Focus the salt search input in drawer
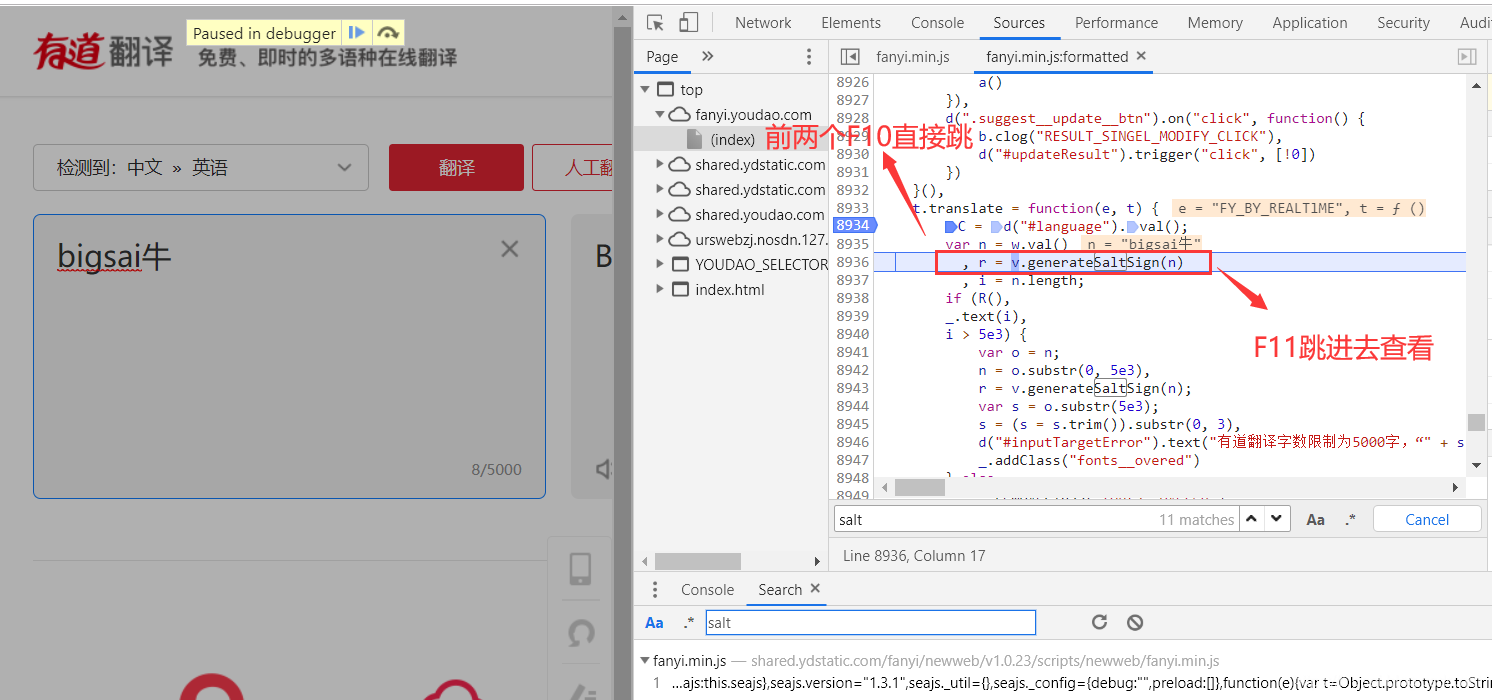This screenshot has width=1492, height=700. [x=870, y=622]
